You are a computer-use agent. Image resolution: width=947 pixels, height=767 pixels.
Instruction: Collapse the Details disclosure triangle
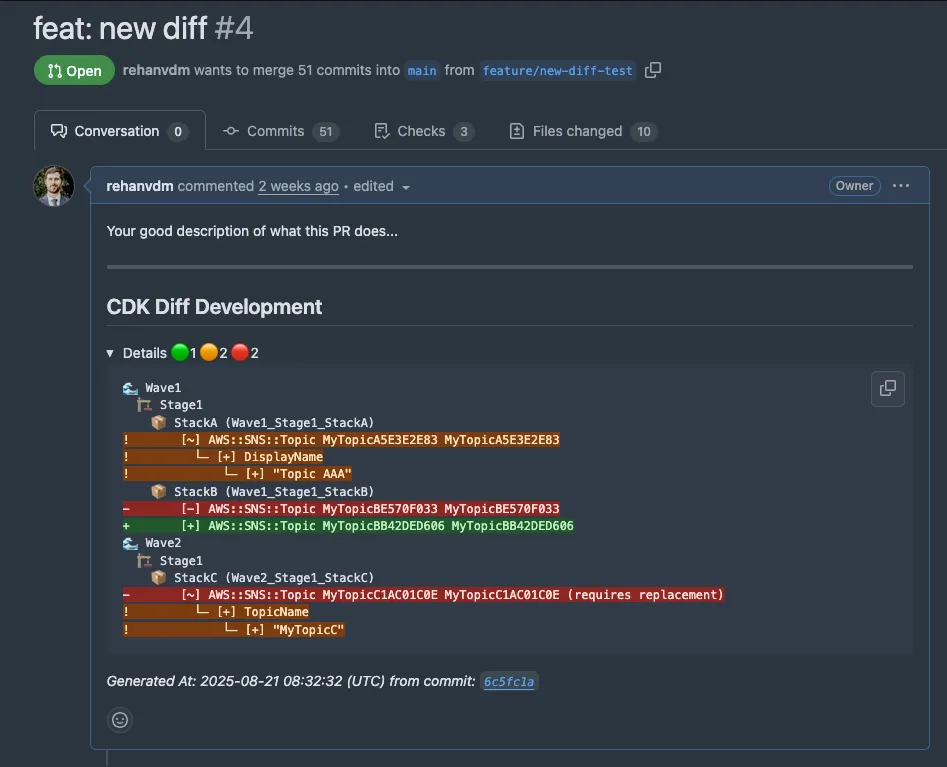coord(110,353)
